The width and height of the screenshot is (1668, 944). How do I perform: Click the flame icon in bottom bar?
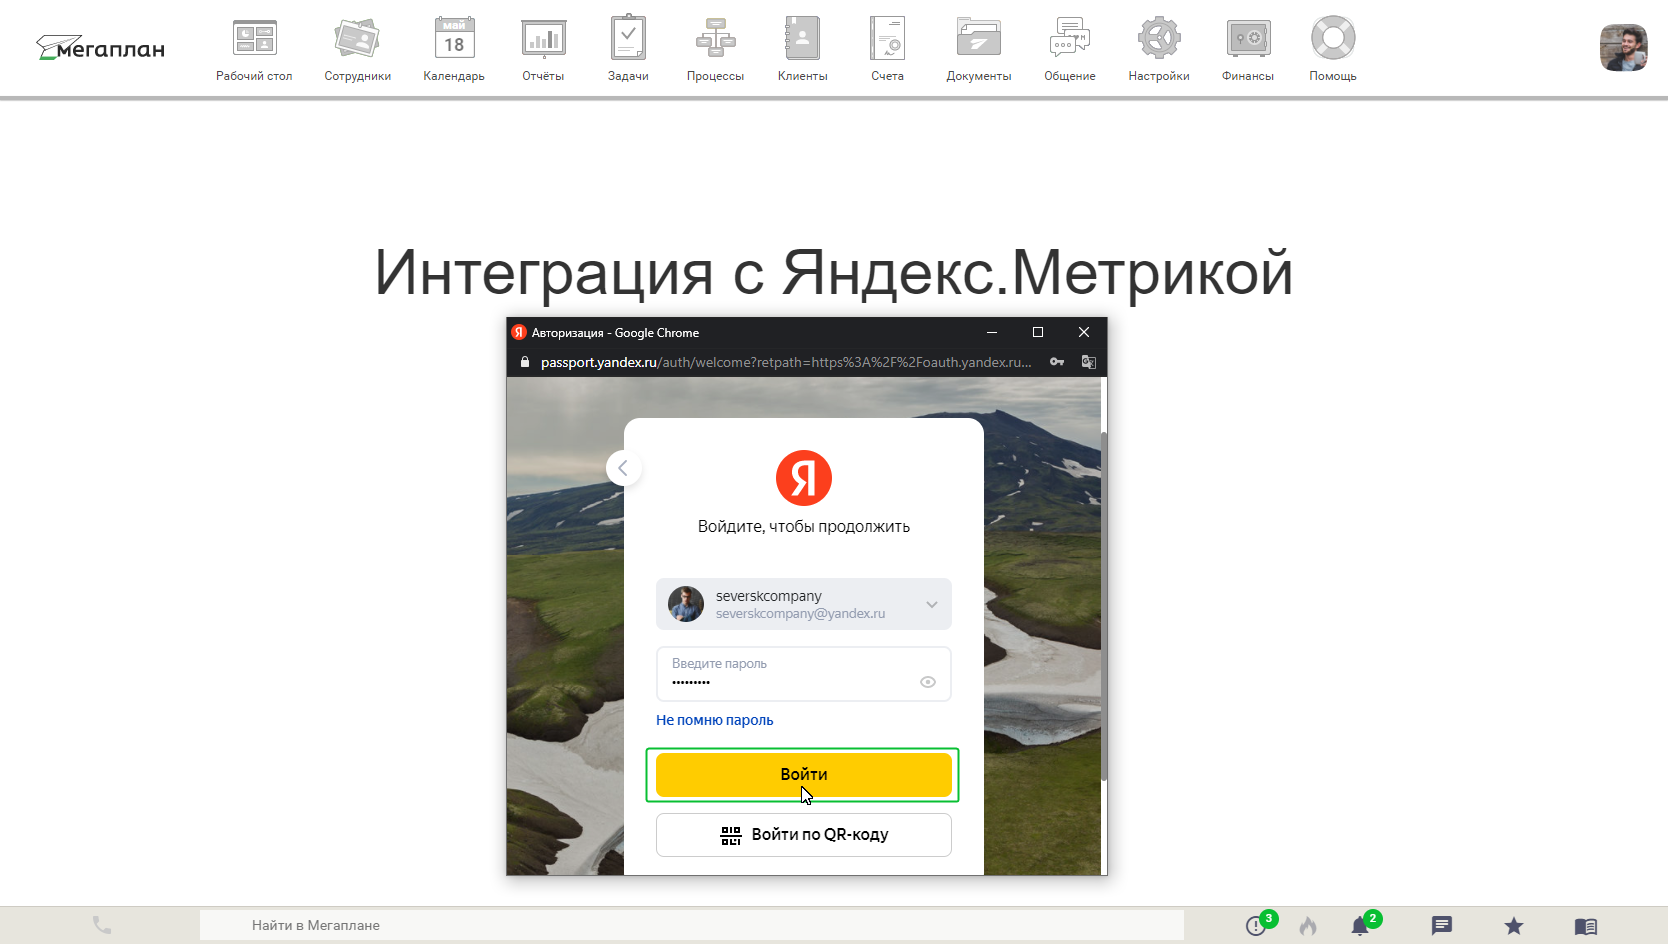(1308, 925)
